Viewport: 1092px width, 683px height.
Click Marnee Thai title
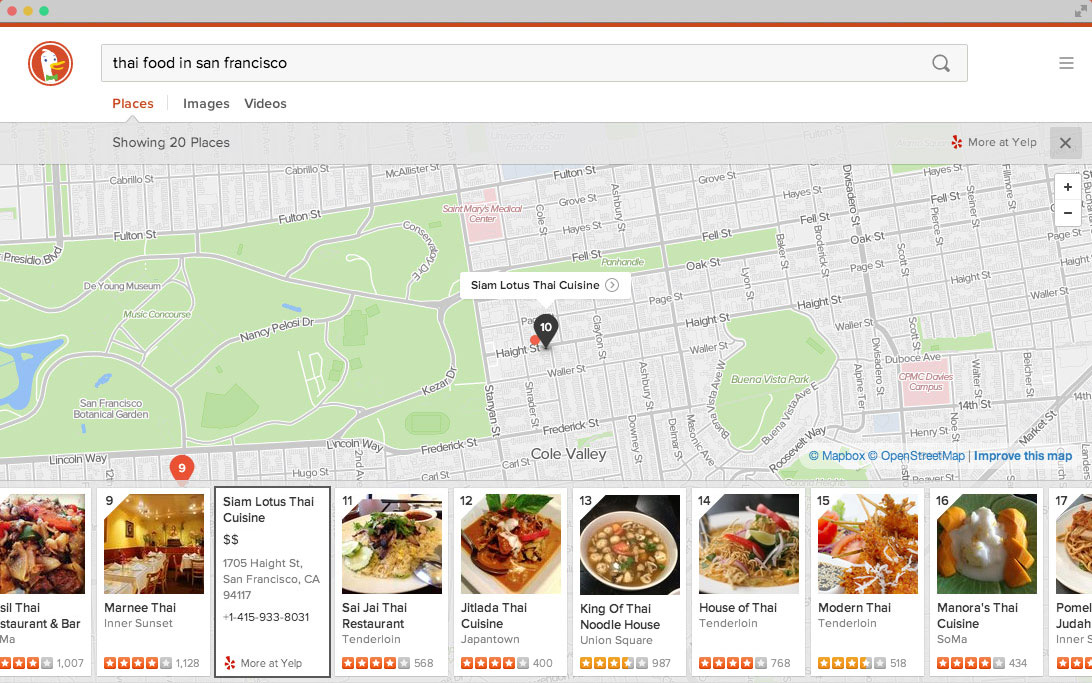click(140, 608)
